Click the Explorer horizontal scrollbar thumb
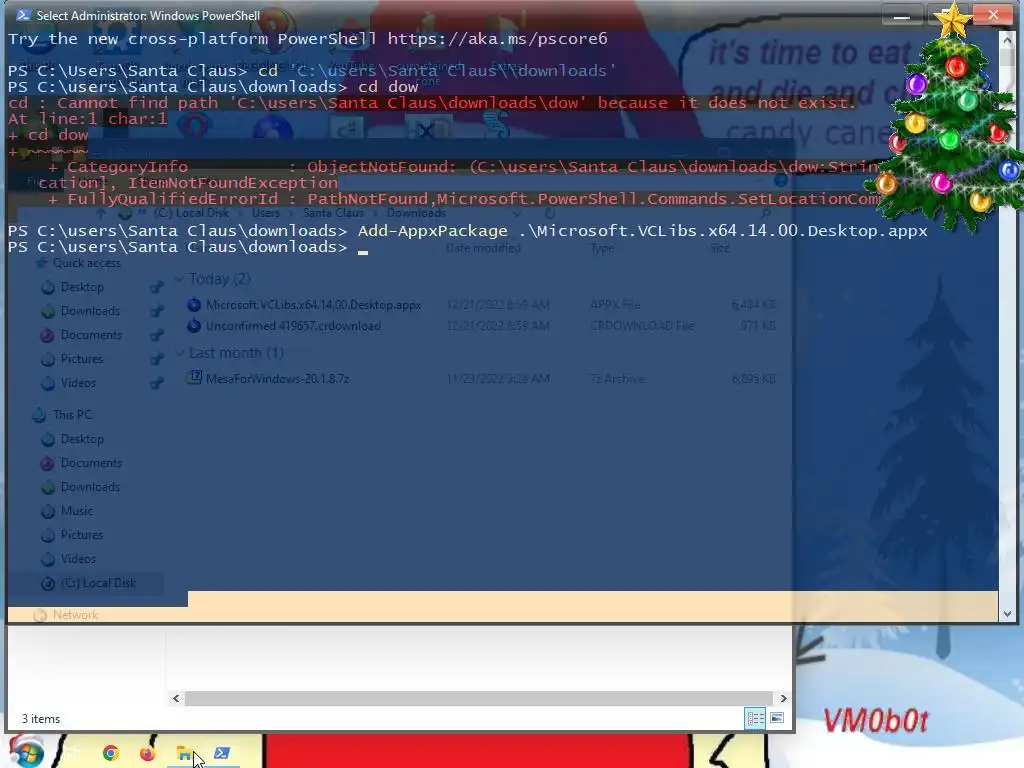 click(x=479, y=698)
